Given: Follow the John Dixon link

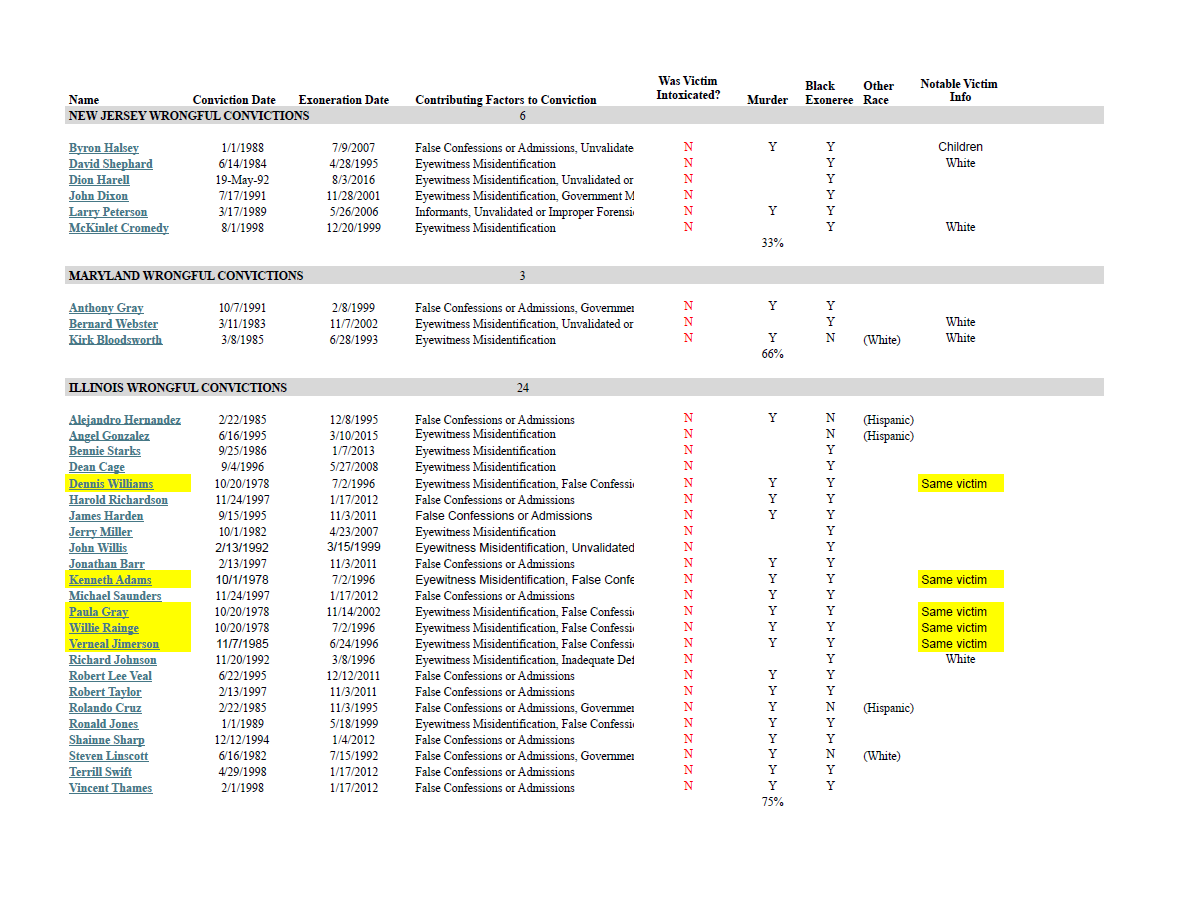Looking at the screenshot, I should pyautogui.click(x=98, y=195).
